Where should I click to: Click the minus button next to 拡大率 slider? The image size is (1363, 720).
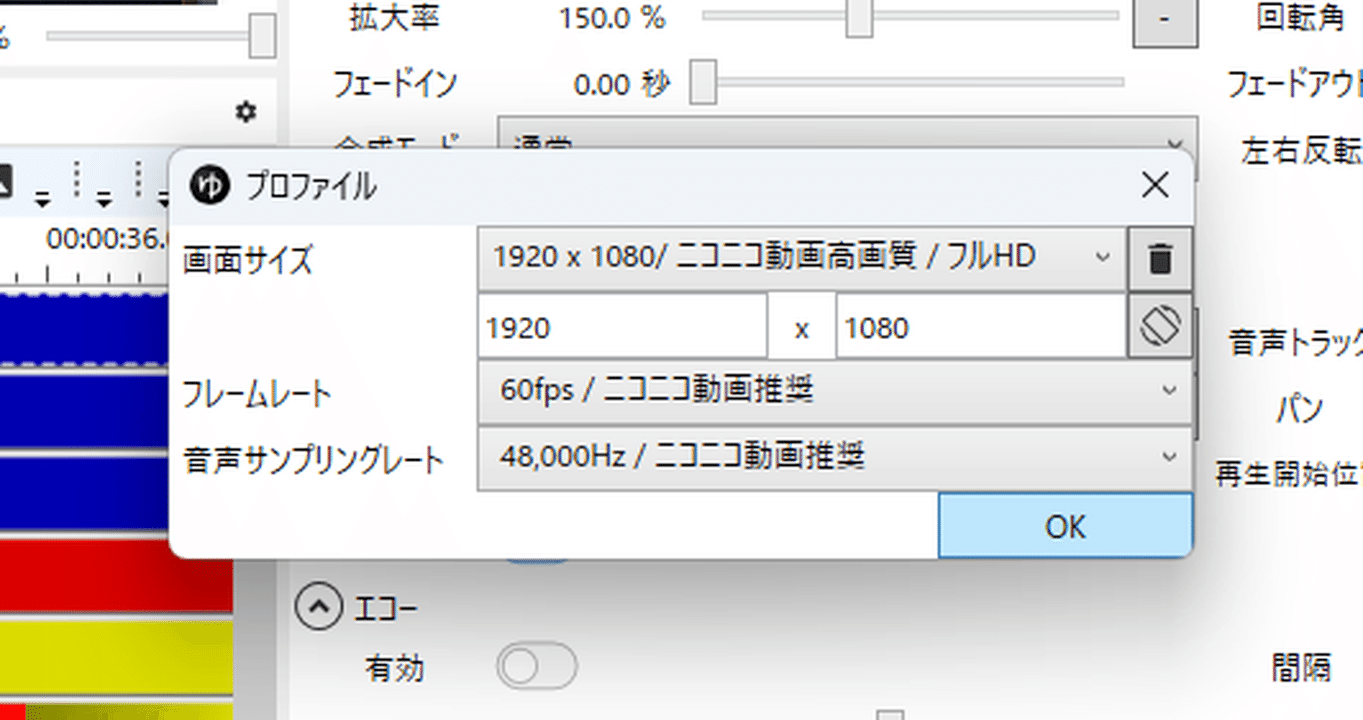point(1164,20)
